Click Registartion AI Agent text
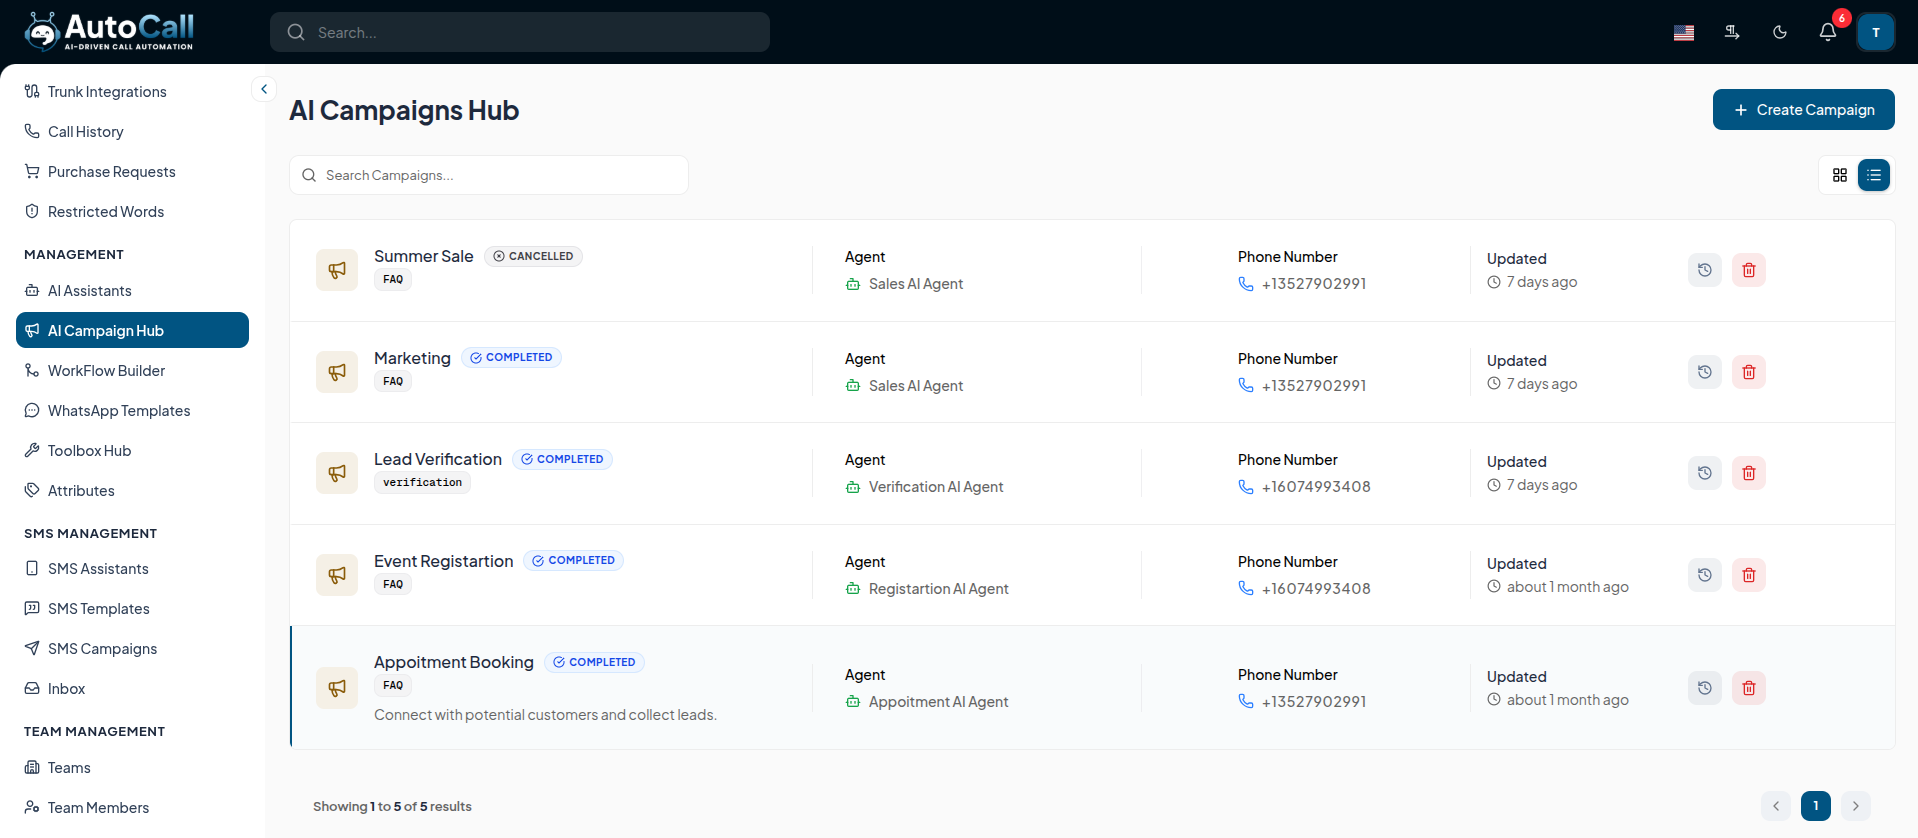Image resolution: width=1918 pixels, height=838 pixels. [x=938, y=589]
